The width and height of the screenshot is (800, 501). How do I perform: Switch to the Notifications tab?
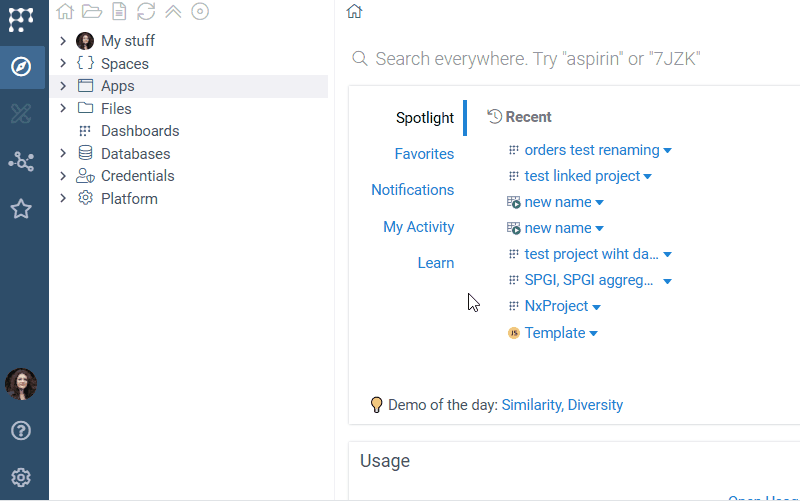click(412, 190)
